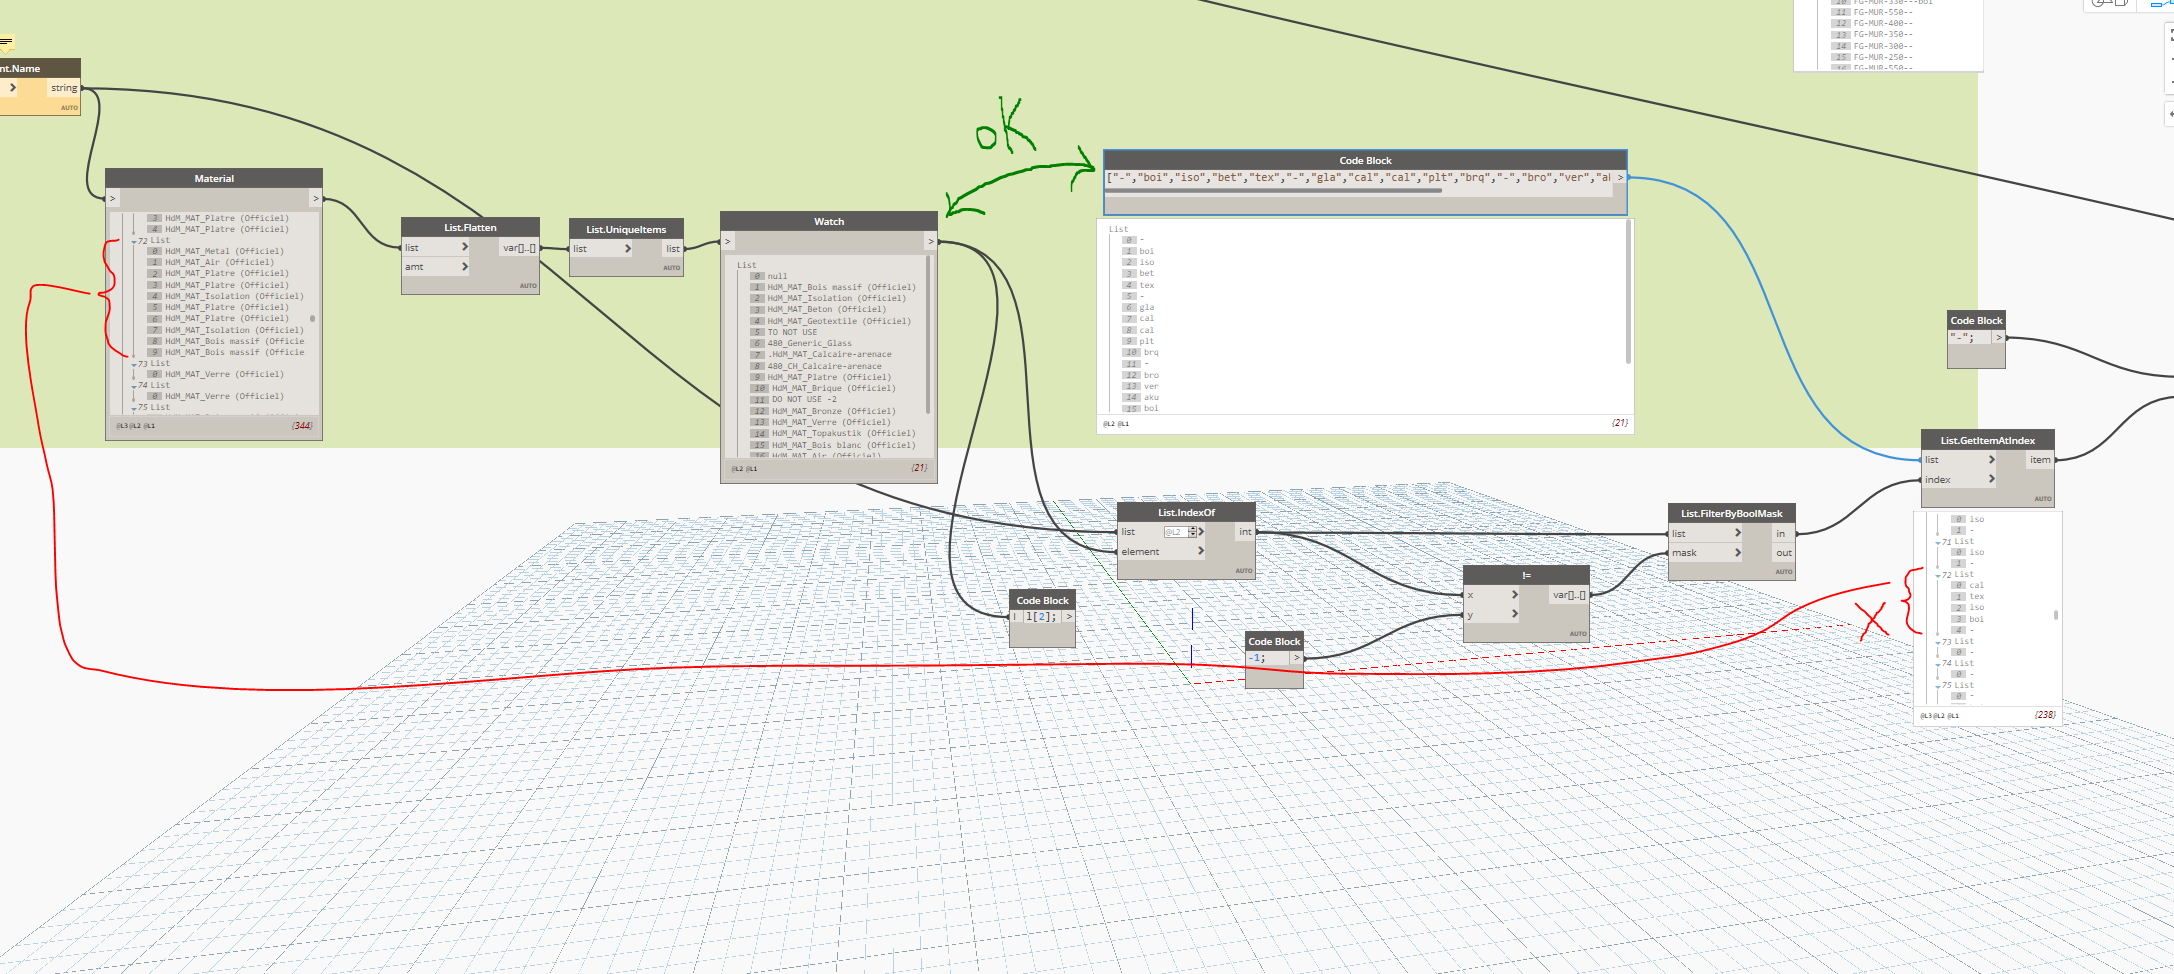Collapse the 73 List arrow in GetItemAtIndex preview
2174x974 pixels.
(x=1938, y=642)
